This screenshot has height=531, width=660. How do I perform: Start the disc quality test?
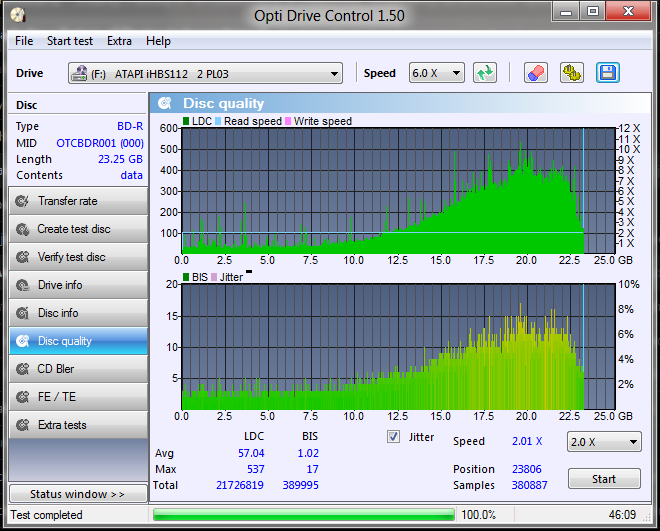coord(604,479)
